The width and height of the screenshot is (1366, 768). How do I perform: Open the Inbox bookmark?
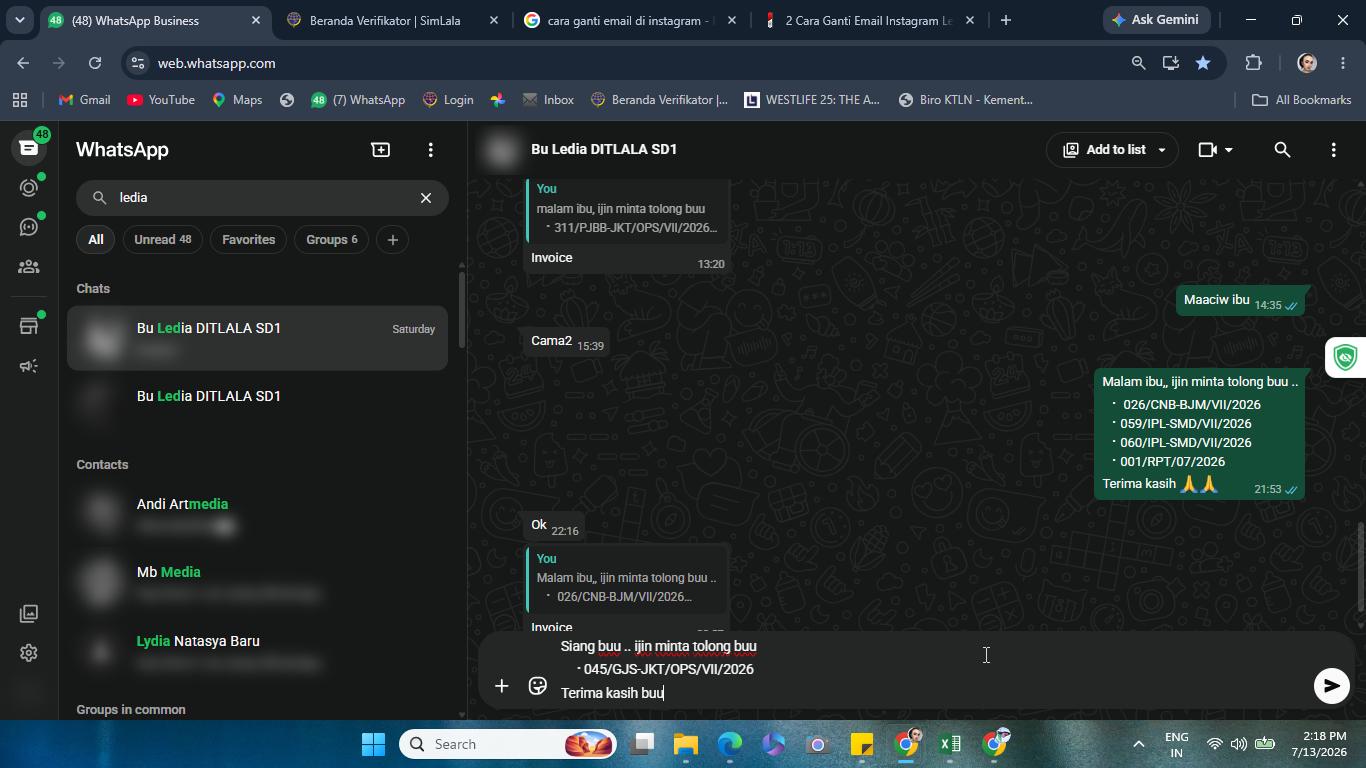pos(547,100)
